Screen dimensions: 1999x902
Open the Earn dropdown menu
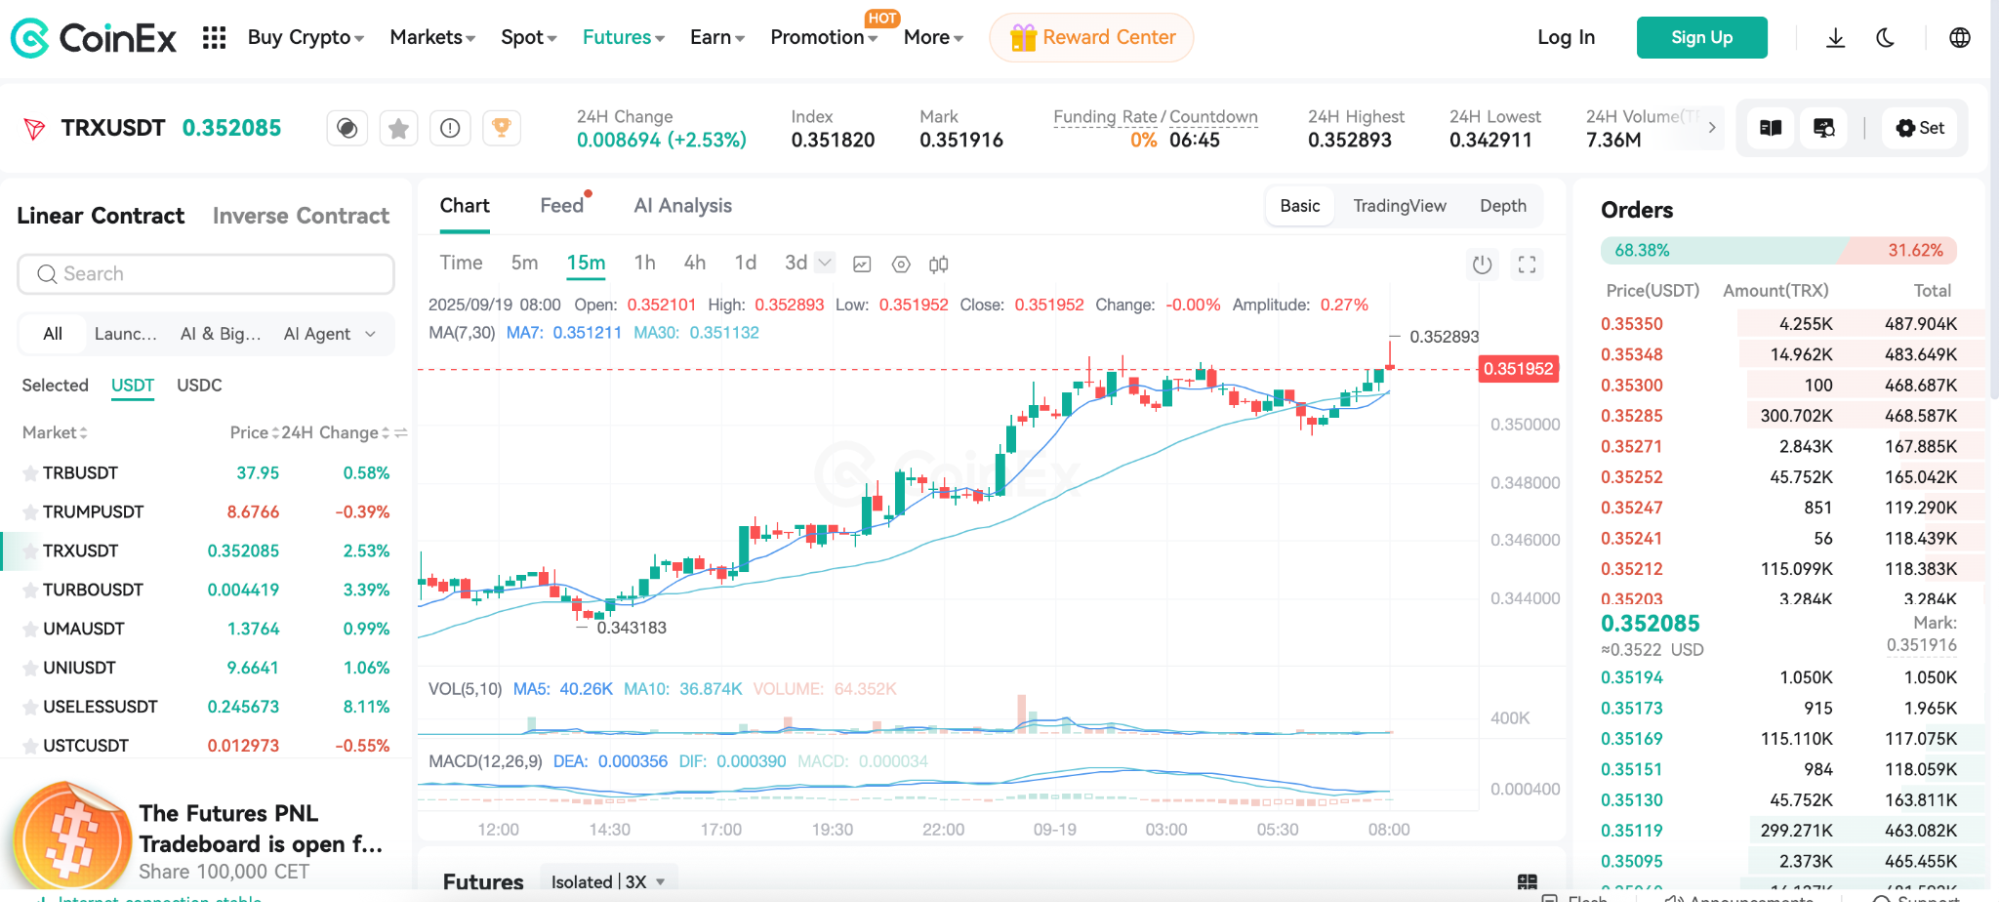(717, 38)
